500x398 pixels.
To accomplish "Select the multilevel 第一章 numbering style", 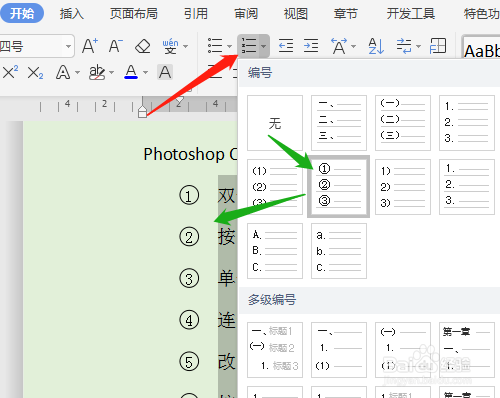I will 467,350.
